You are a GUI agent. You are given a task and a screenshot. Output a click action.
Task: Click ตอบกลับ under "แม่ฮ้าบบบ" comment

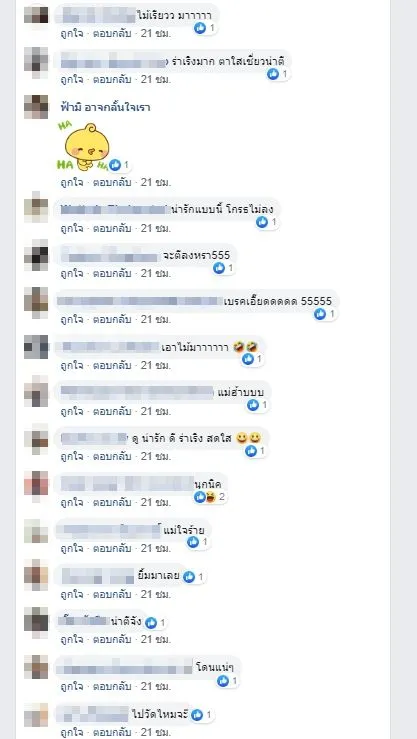point(112,411)
